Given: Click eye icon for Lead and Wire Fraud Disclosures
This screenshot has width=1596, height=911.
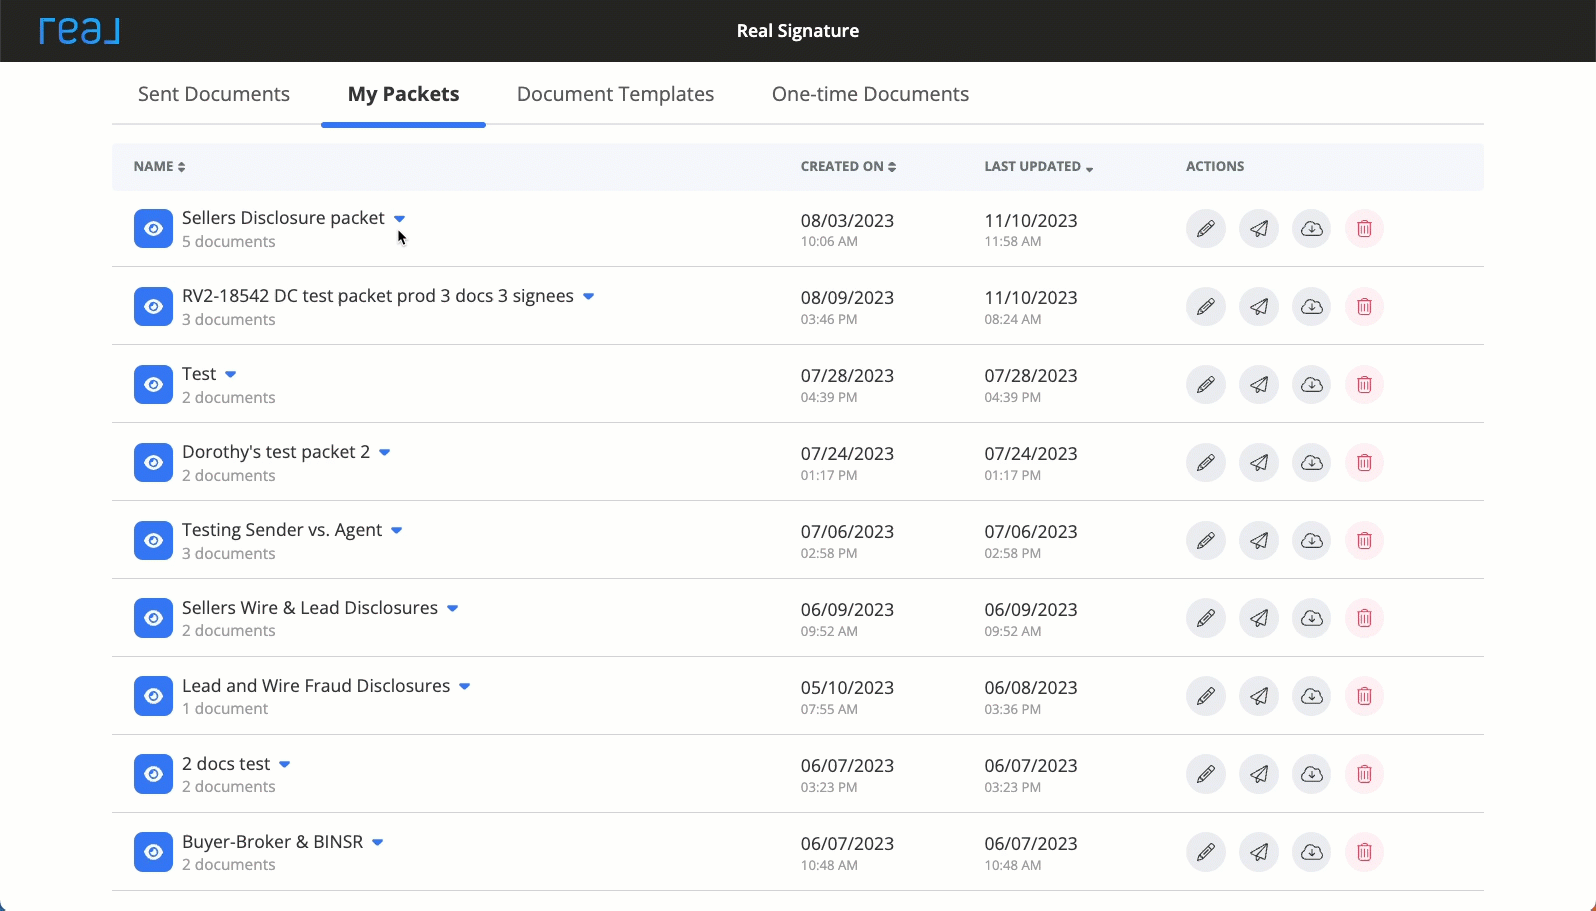Looking at the screenshot, I should tap(153, 697).
